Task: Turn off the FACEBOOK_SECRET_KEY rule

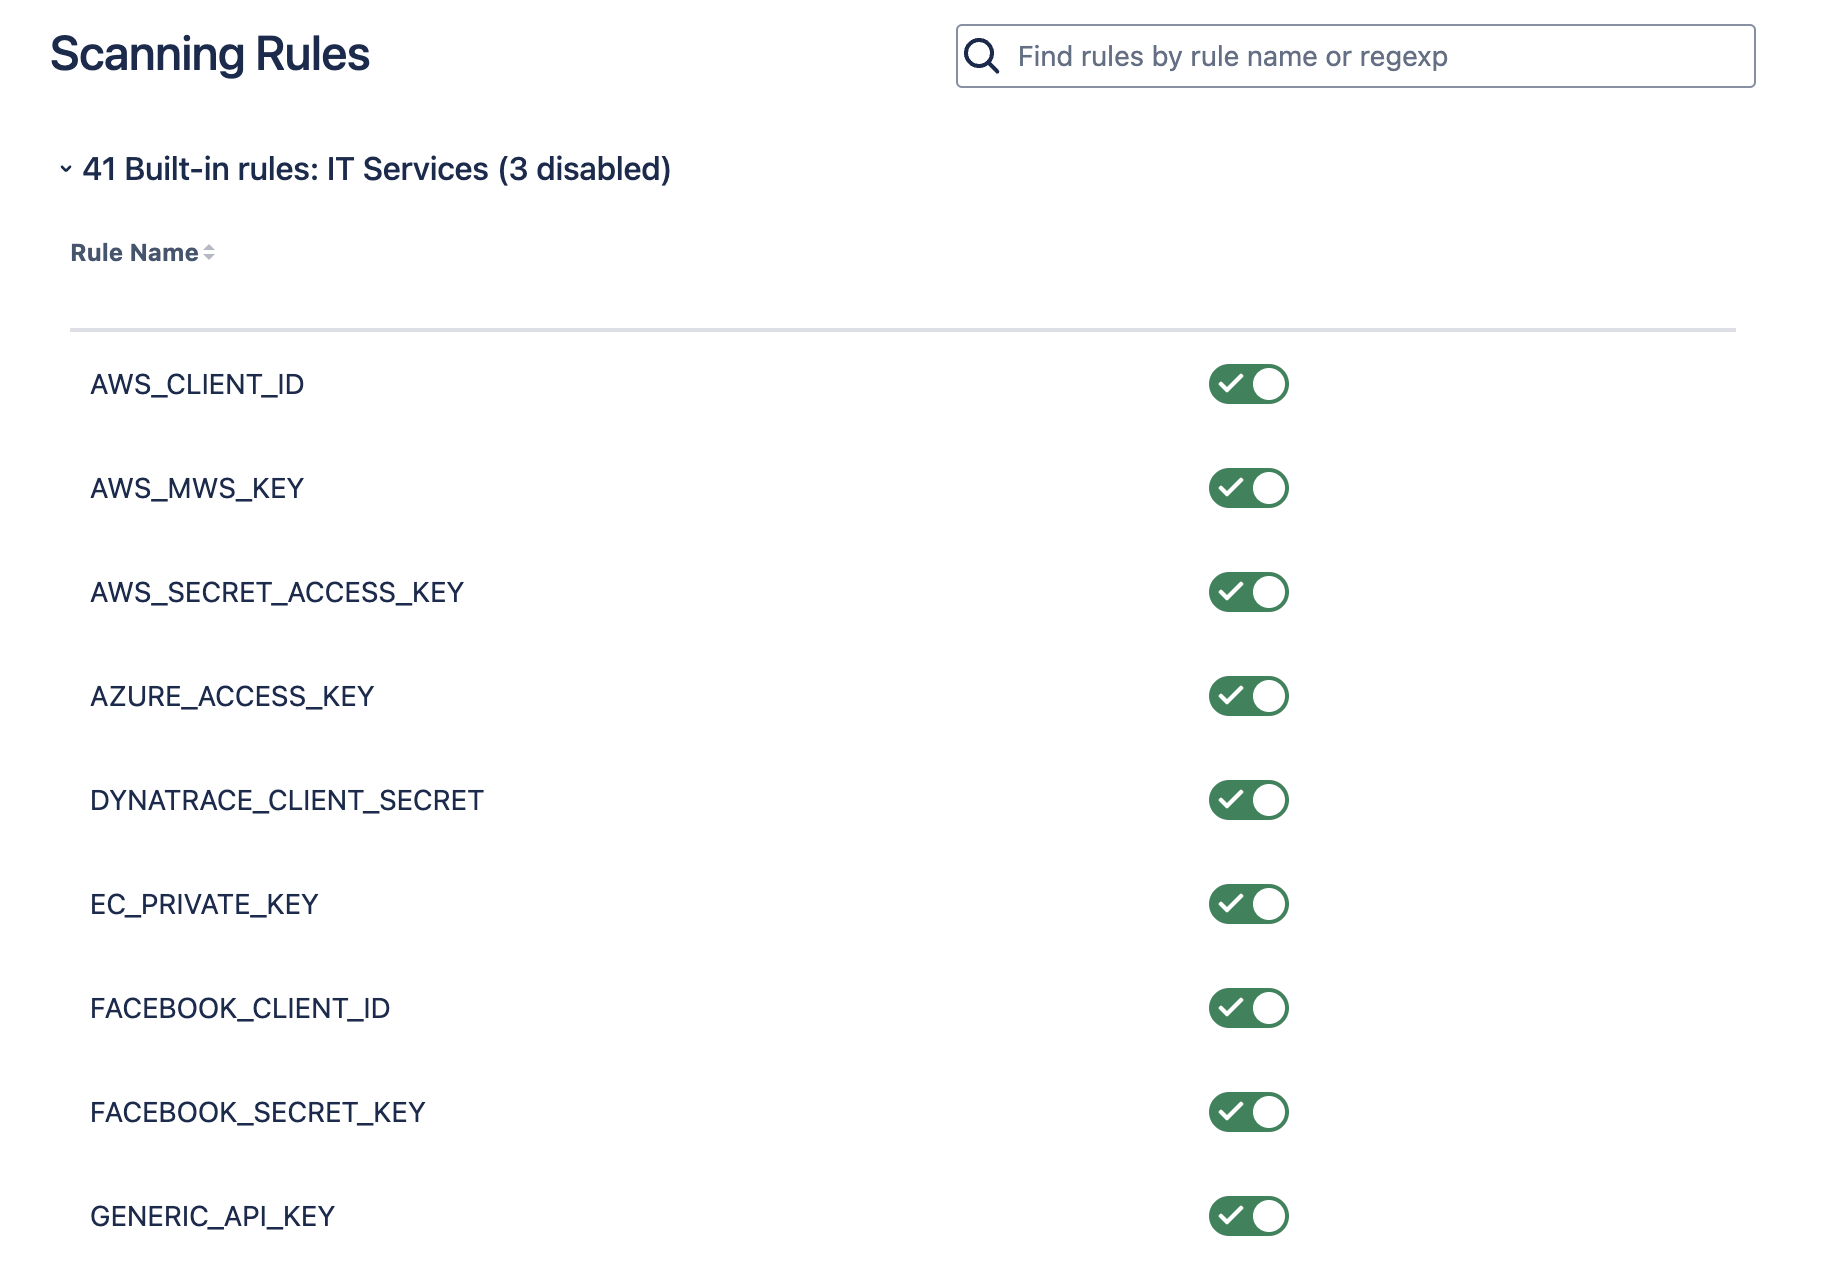Action: [1248, 1112]
